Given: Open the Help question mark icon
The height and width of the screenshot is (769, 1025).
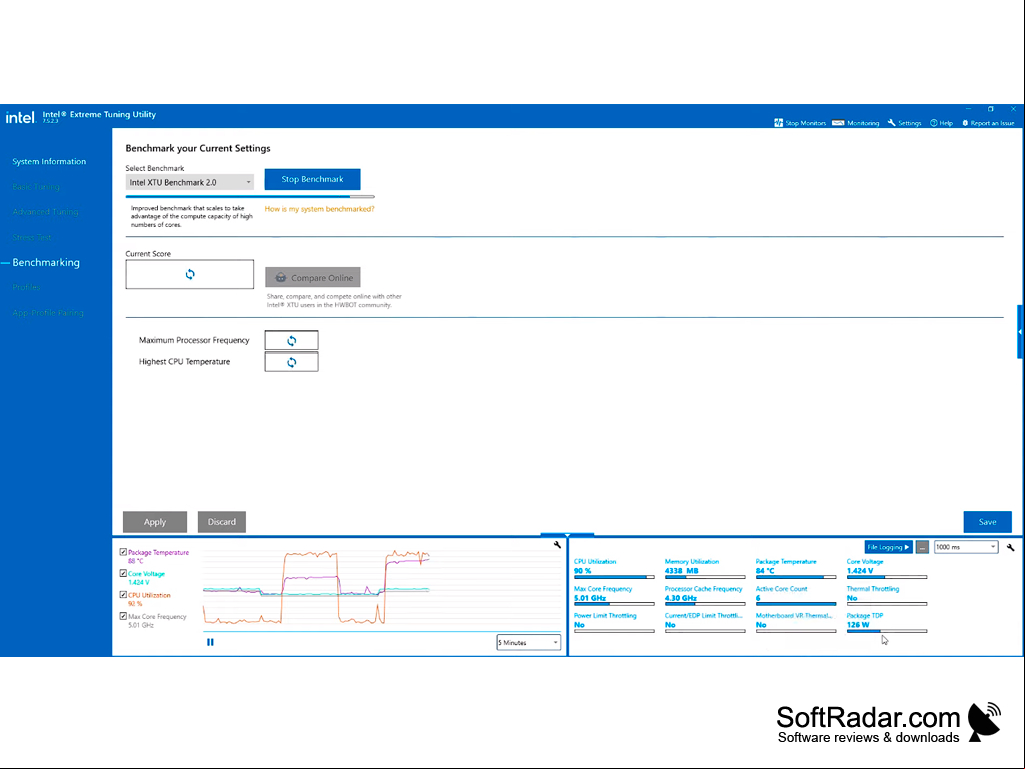Looking at the screenshot, I should pos(933,123).
